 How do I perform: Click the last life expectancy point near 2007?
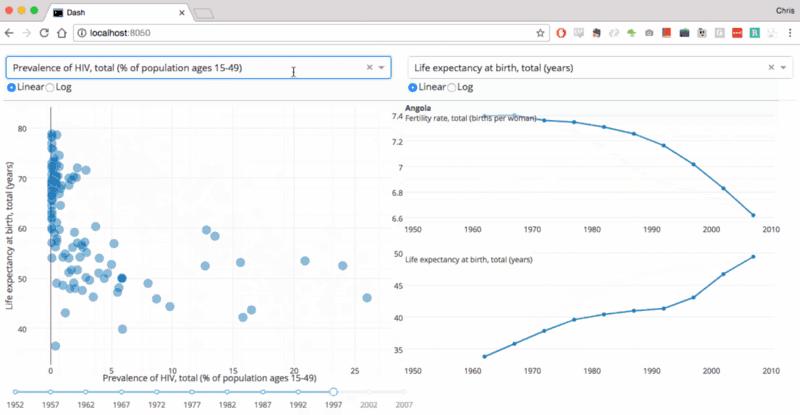tap(754, 257)
